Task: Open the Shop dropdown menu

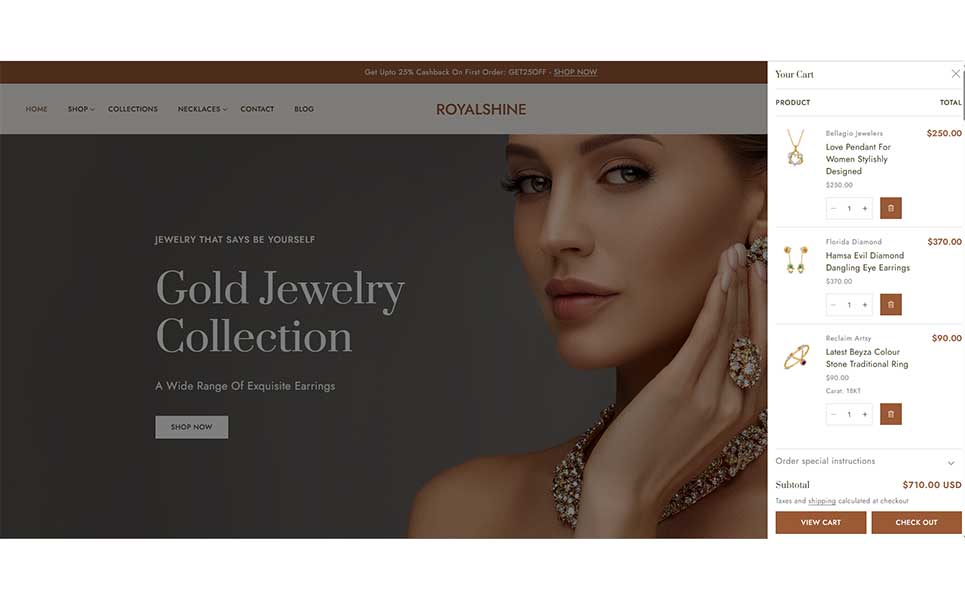Action: [x=81, y=109]
